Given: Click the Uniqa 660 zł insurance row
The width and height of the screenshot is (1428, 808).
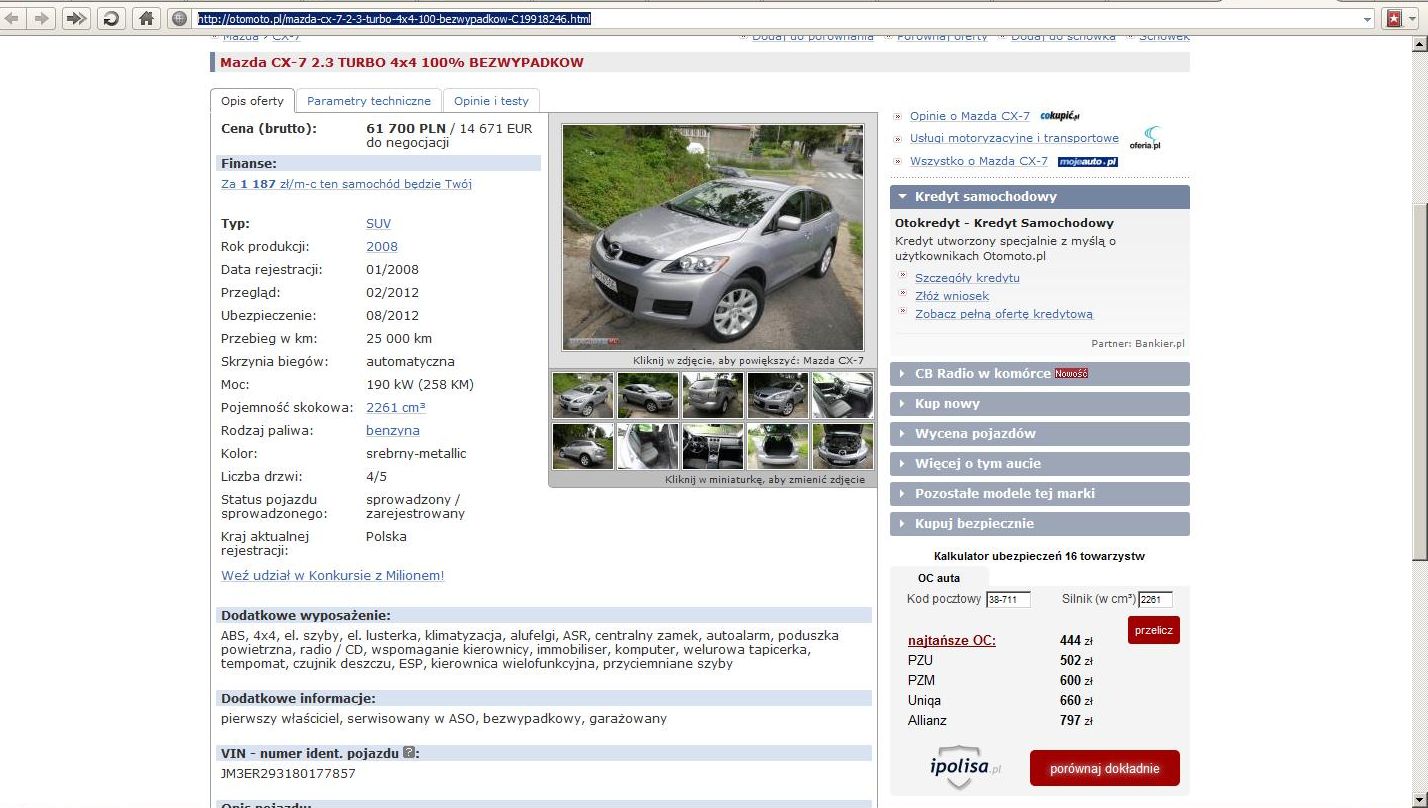Looking at the screenshot, I should coord(1000,701).
